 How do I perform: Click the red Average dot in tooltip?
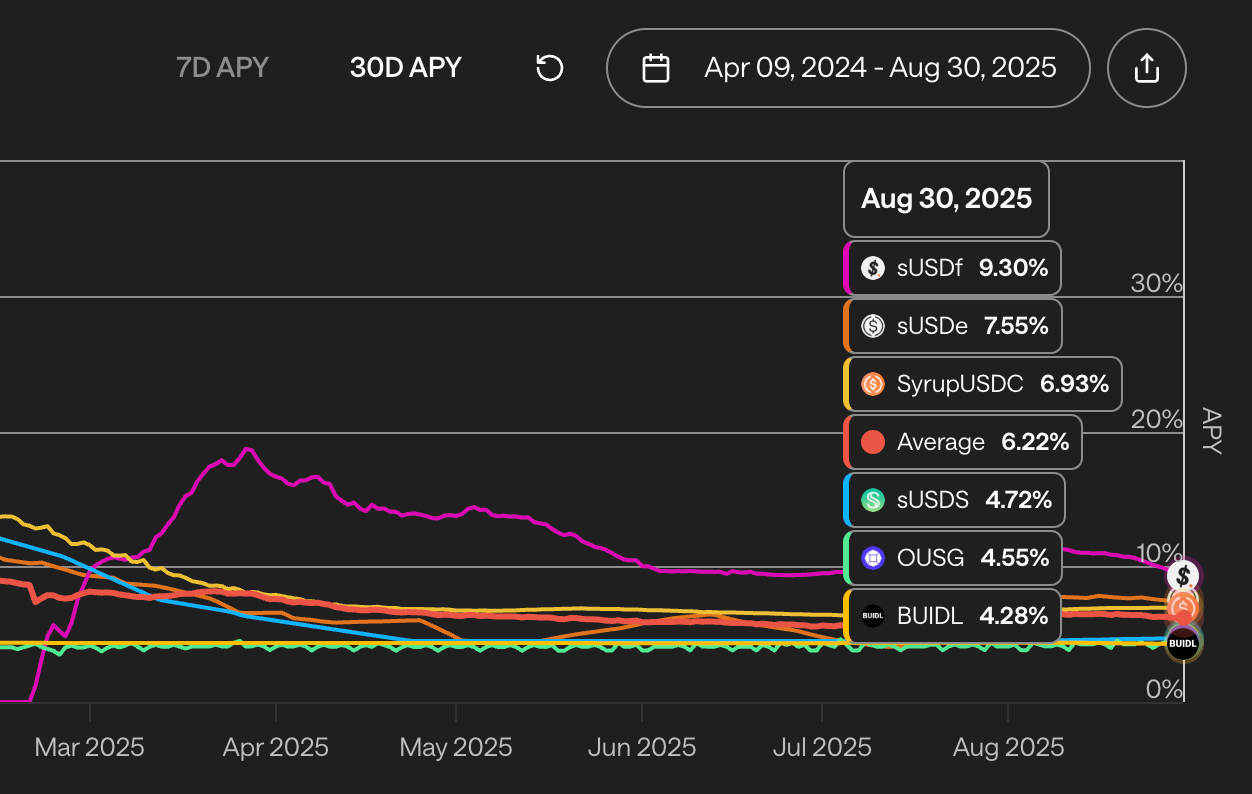click(873, 442)
